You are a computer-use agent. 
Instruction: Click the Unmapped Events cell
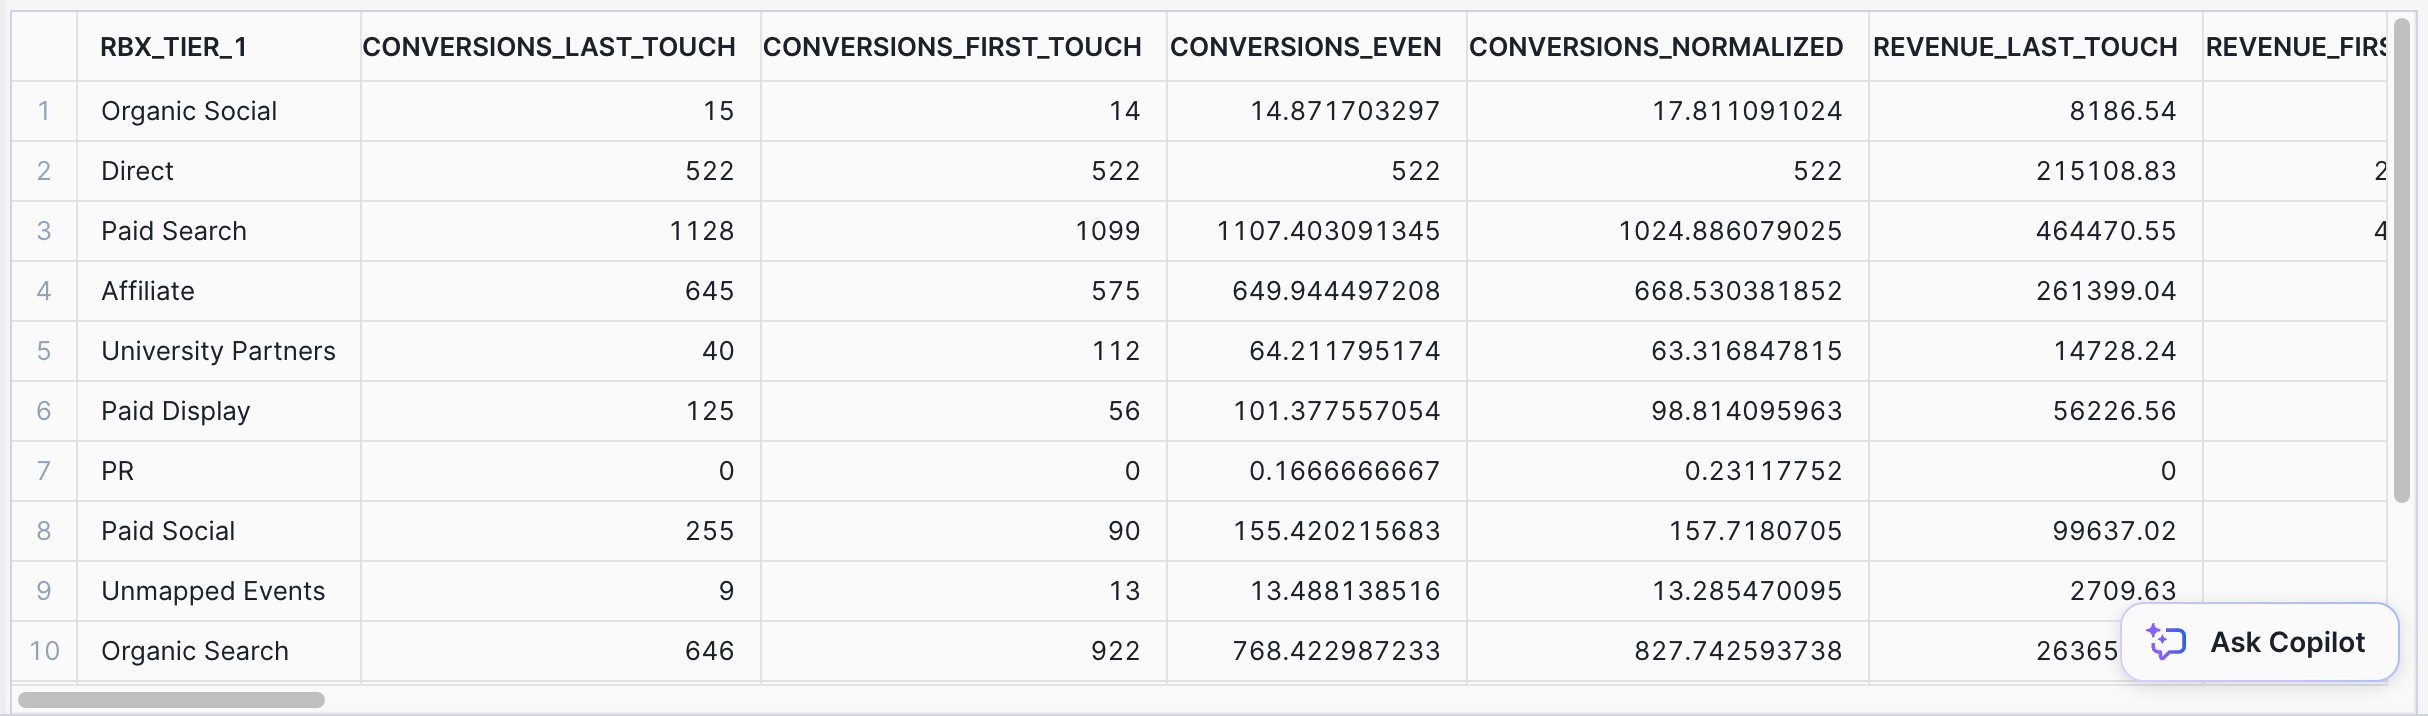tap(219, 591)
